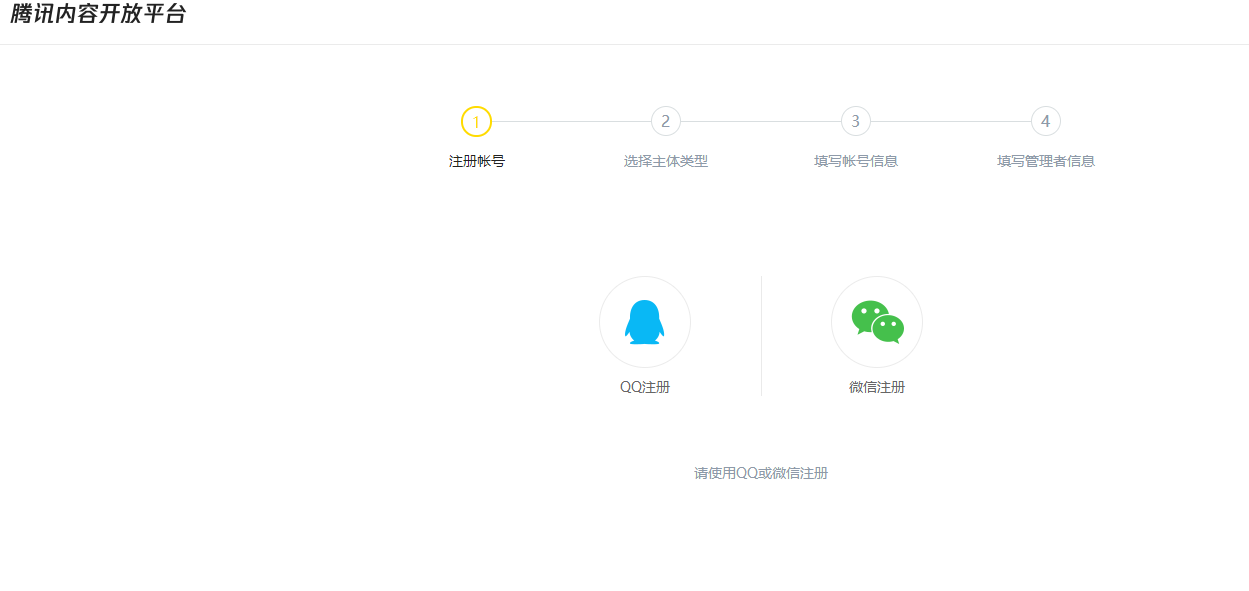The height and width of the screenshot is (591, 1249).
Task: Click the 填写帐号信息 step label
Action: tap(856, 161)
